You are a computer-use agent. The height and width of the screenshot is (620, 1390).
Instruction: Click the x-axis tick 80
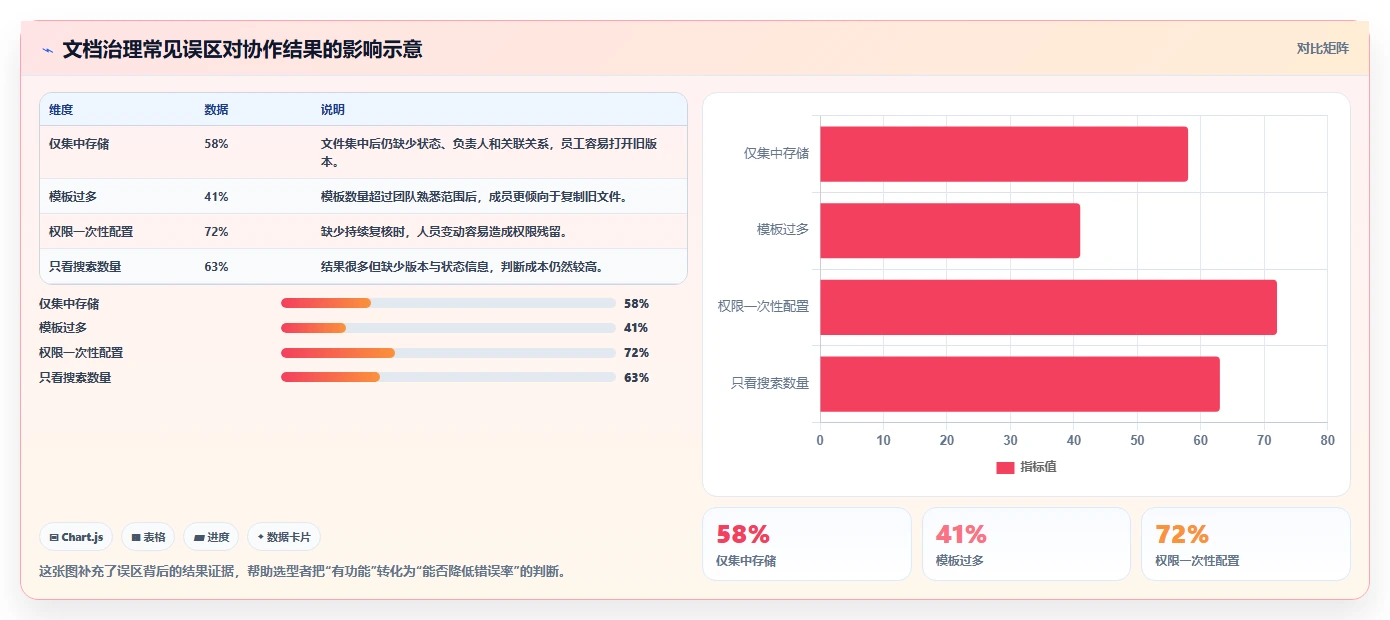click(1327, 441)
